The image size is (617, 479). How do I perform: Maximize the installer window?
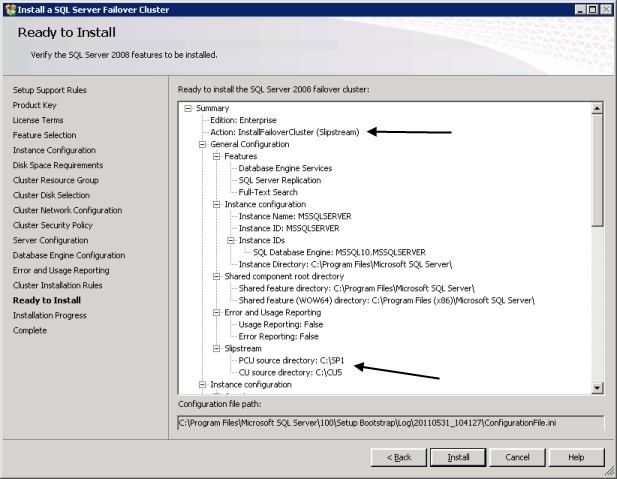(592, 9)
